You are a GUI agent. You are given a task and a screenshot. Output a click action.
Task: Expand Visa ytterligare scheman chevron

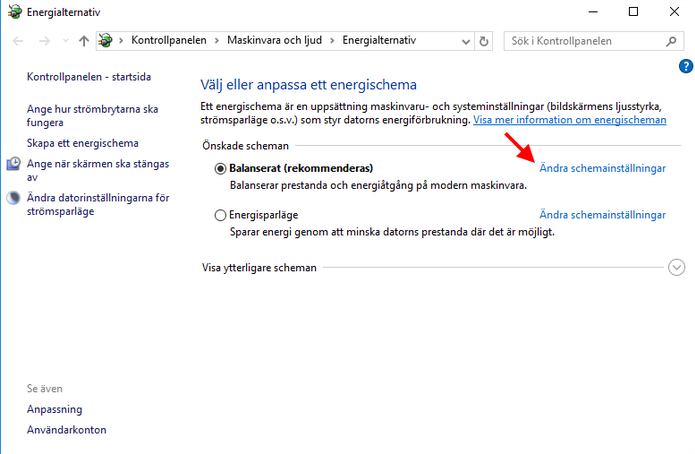coord(676,267)
